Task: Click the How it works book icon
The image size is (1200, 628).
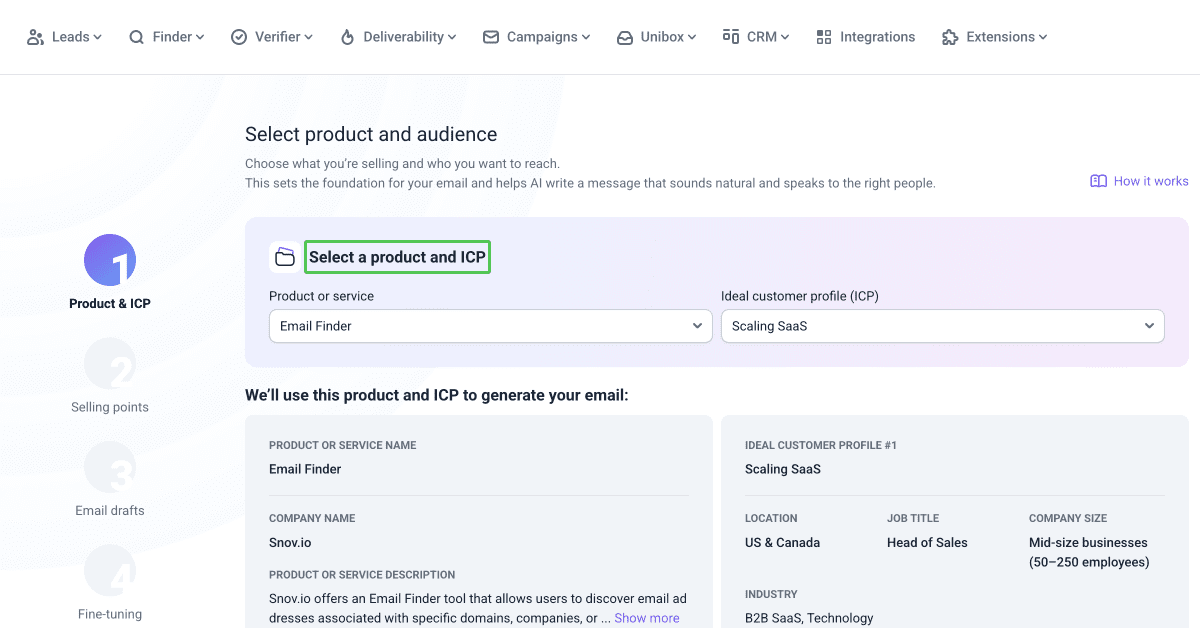Action: [1099, 181]
